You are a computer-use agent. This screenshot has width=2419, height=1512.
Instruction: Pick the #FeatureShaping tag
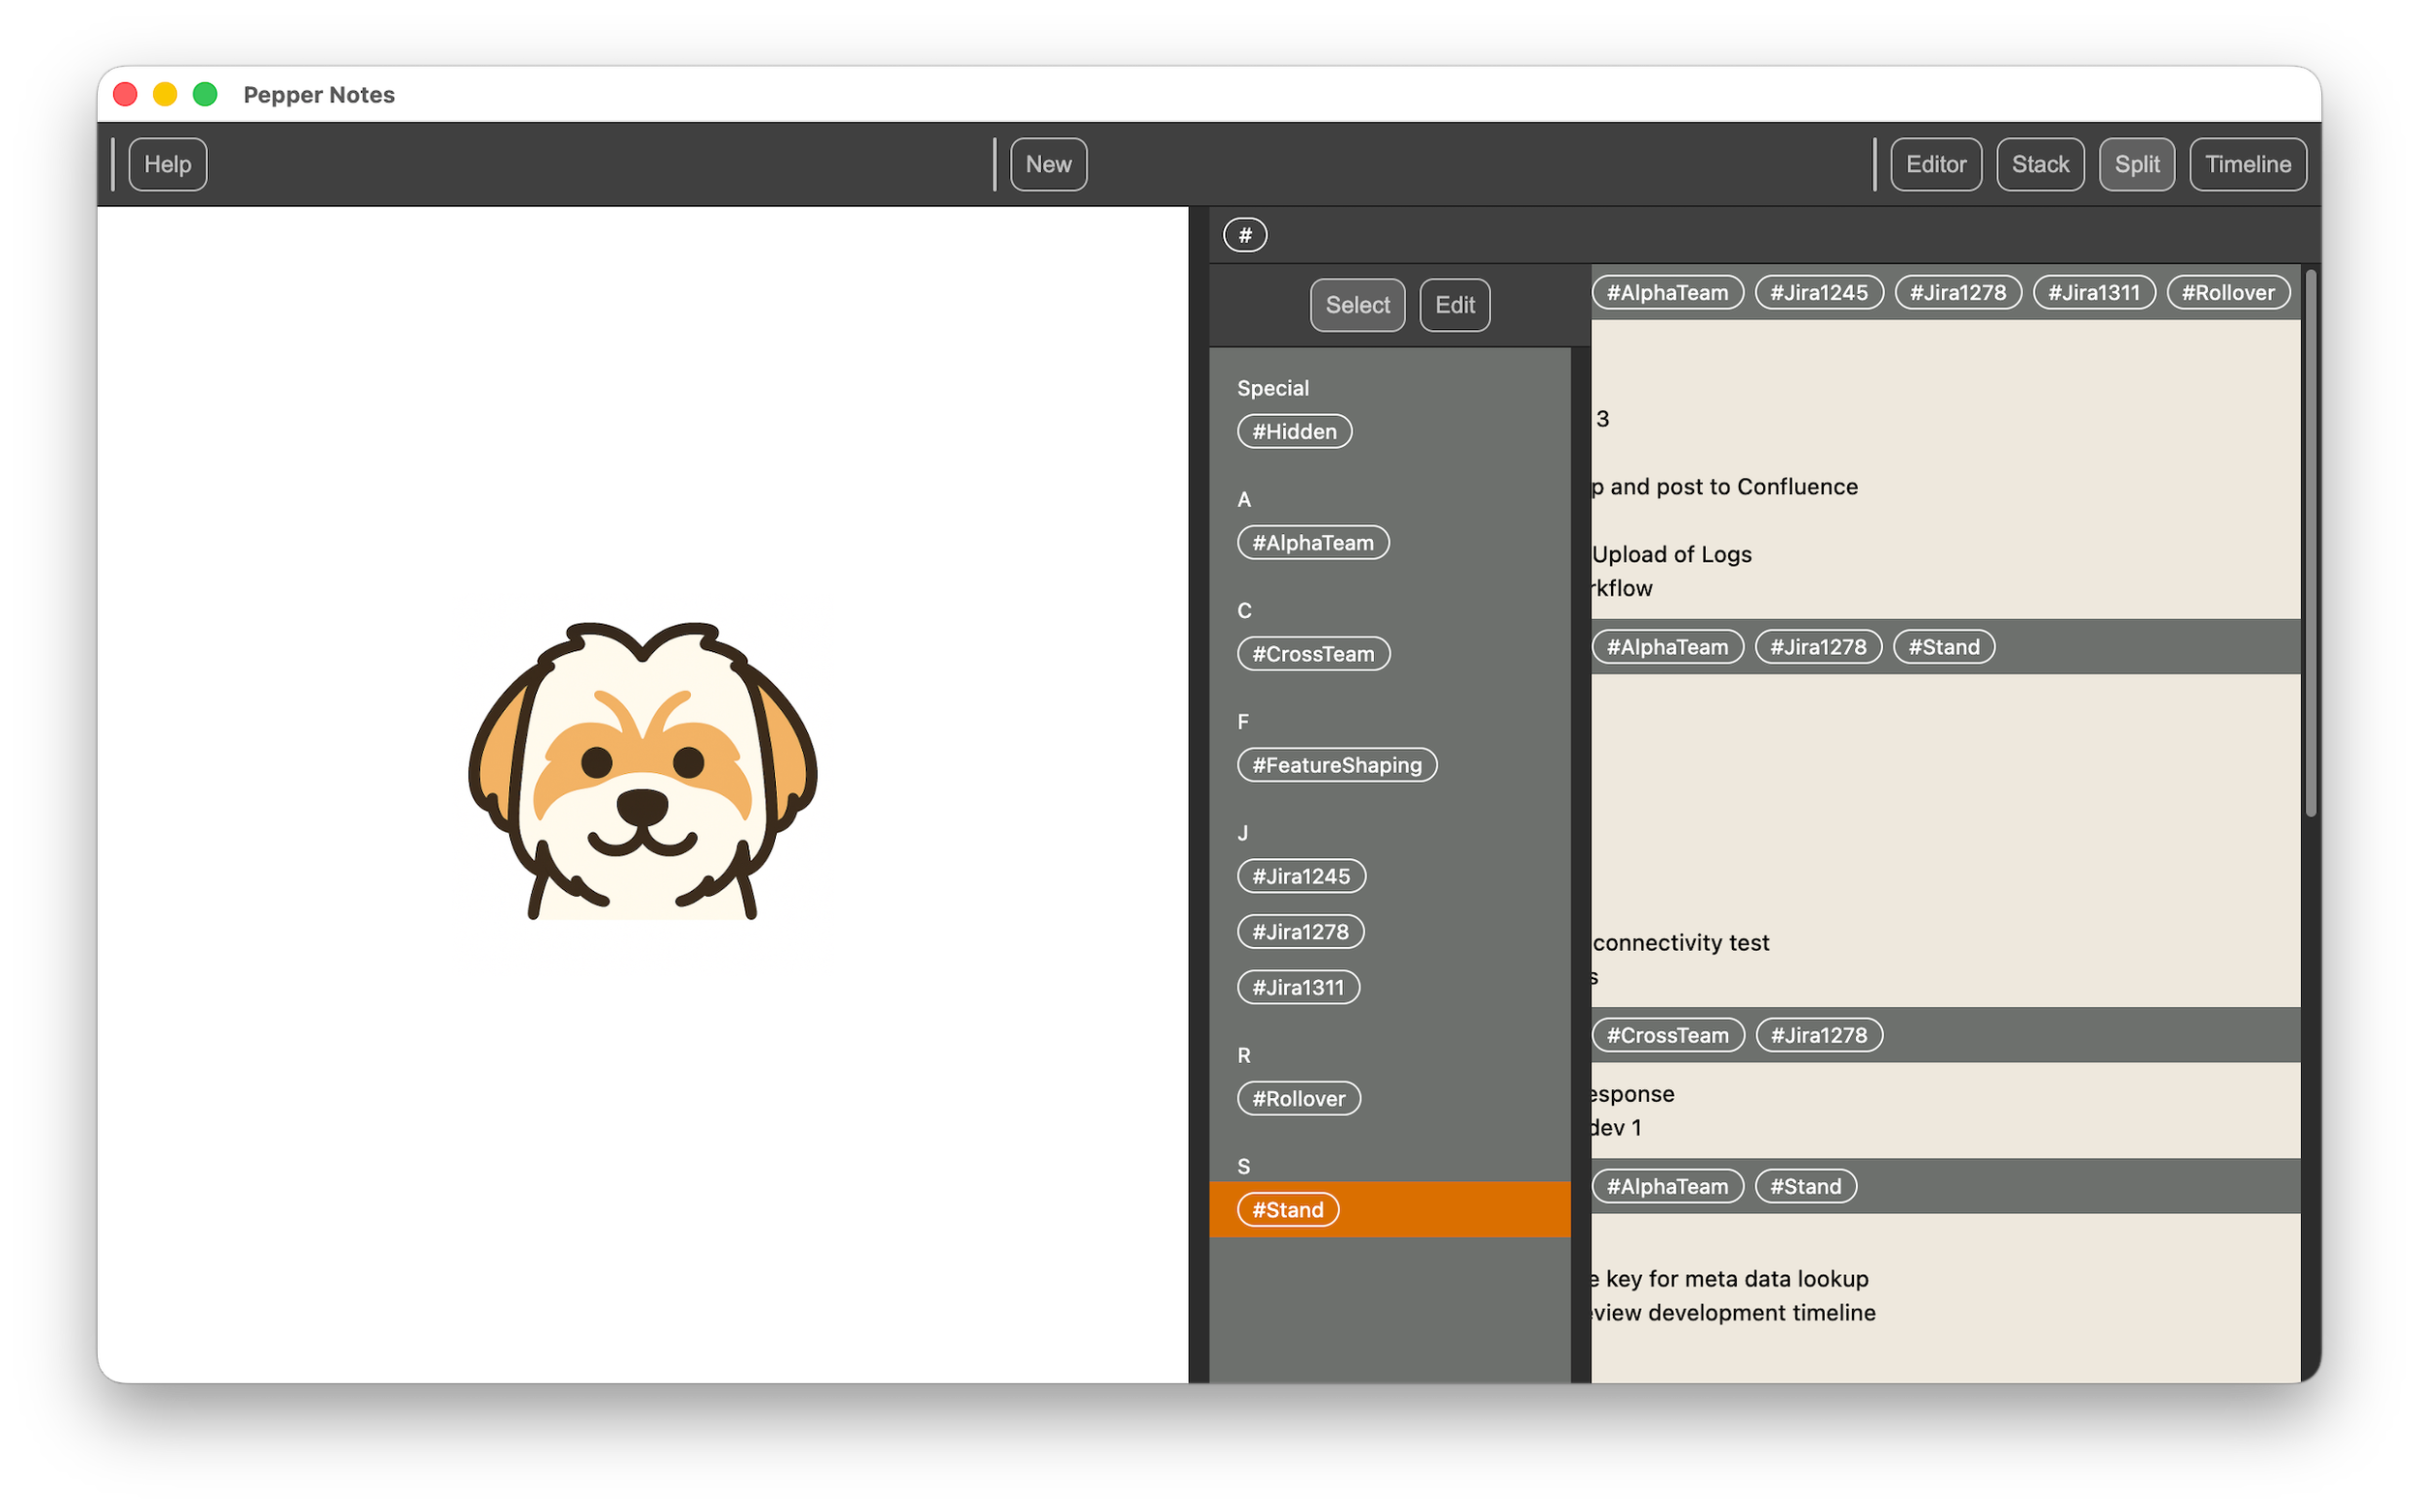click(x=1336, y=765)
